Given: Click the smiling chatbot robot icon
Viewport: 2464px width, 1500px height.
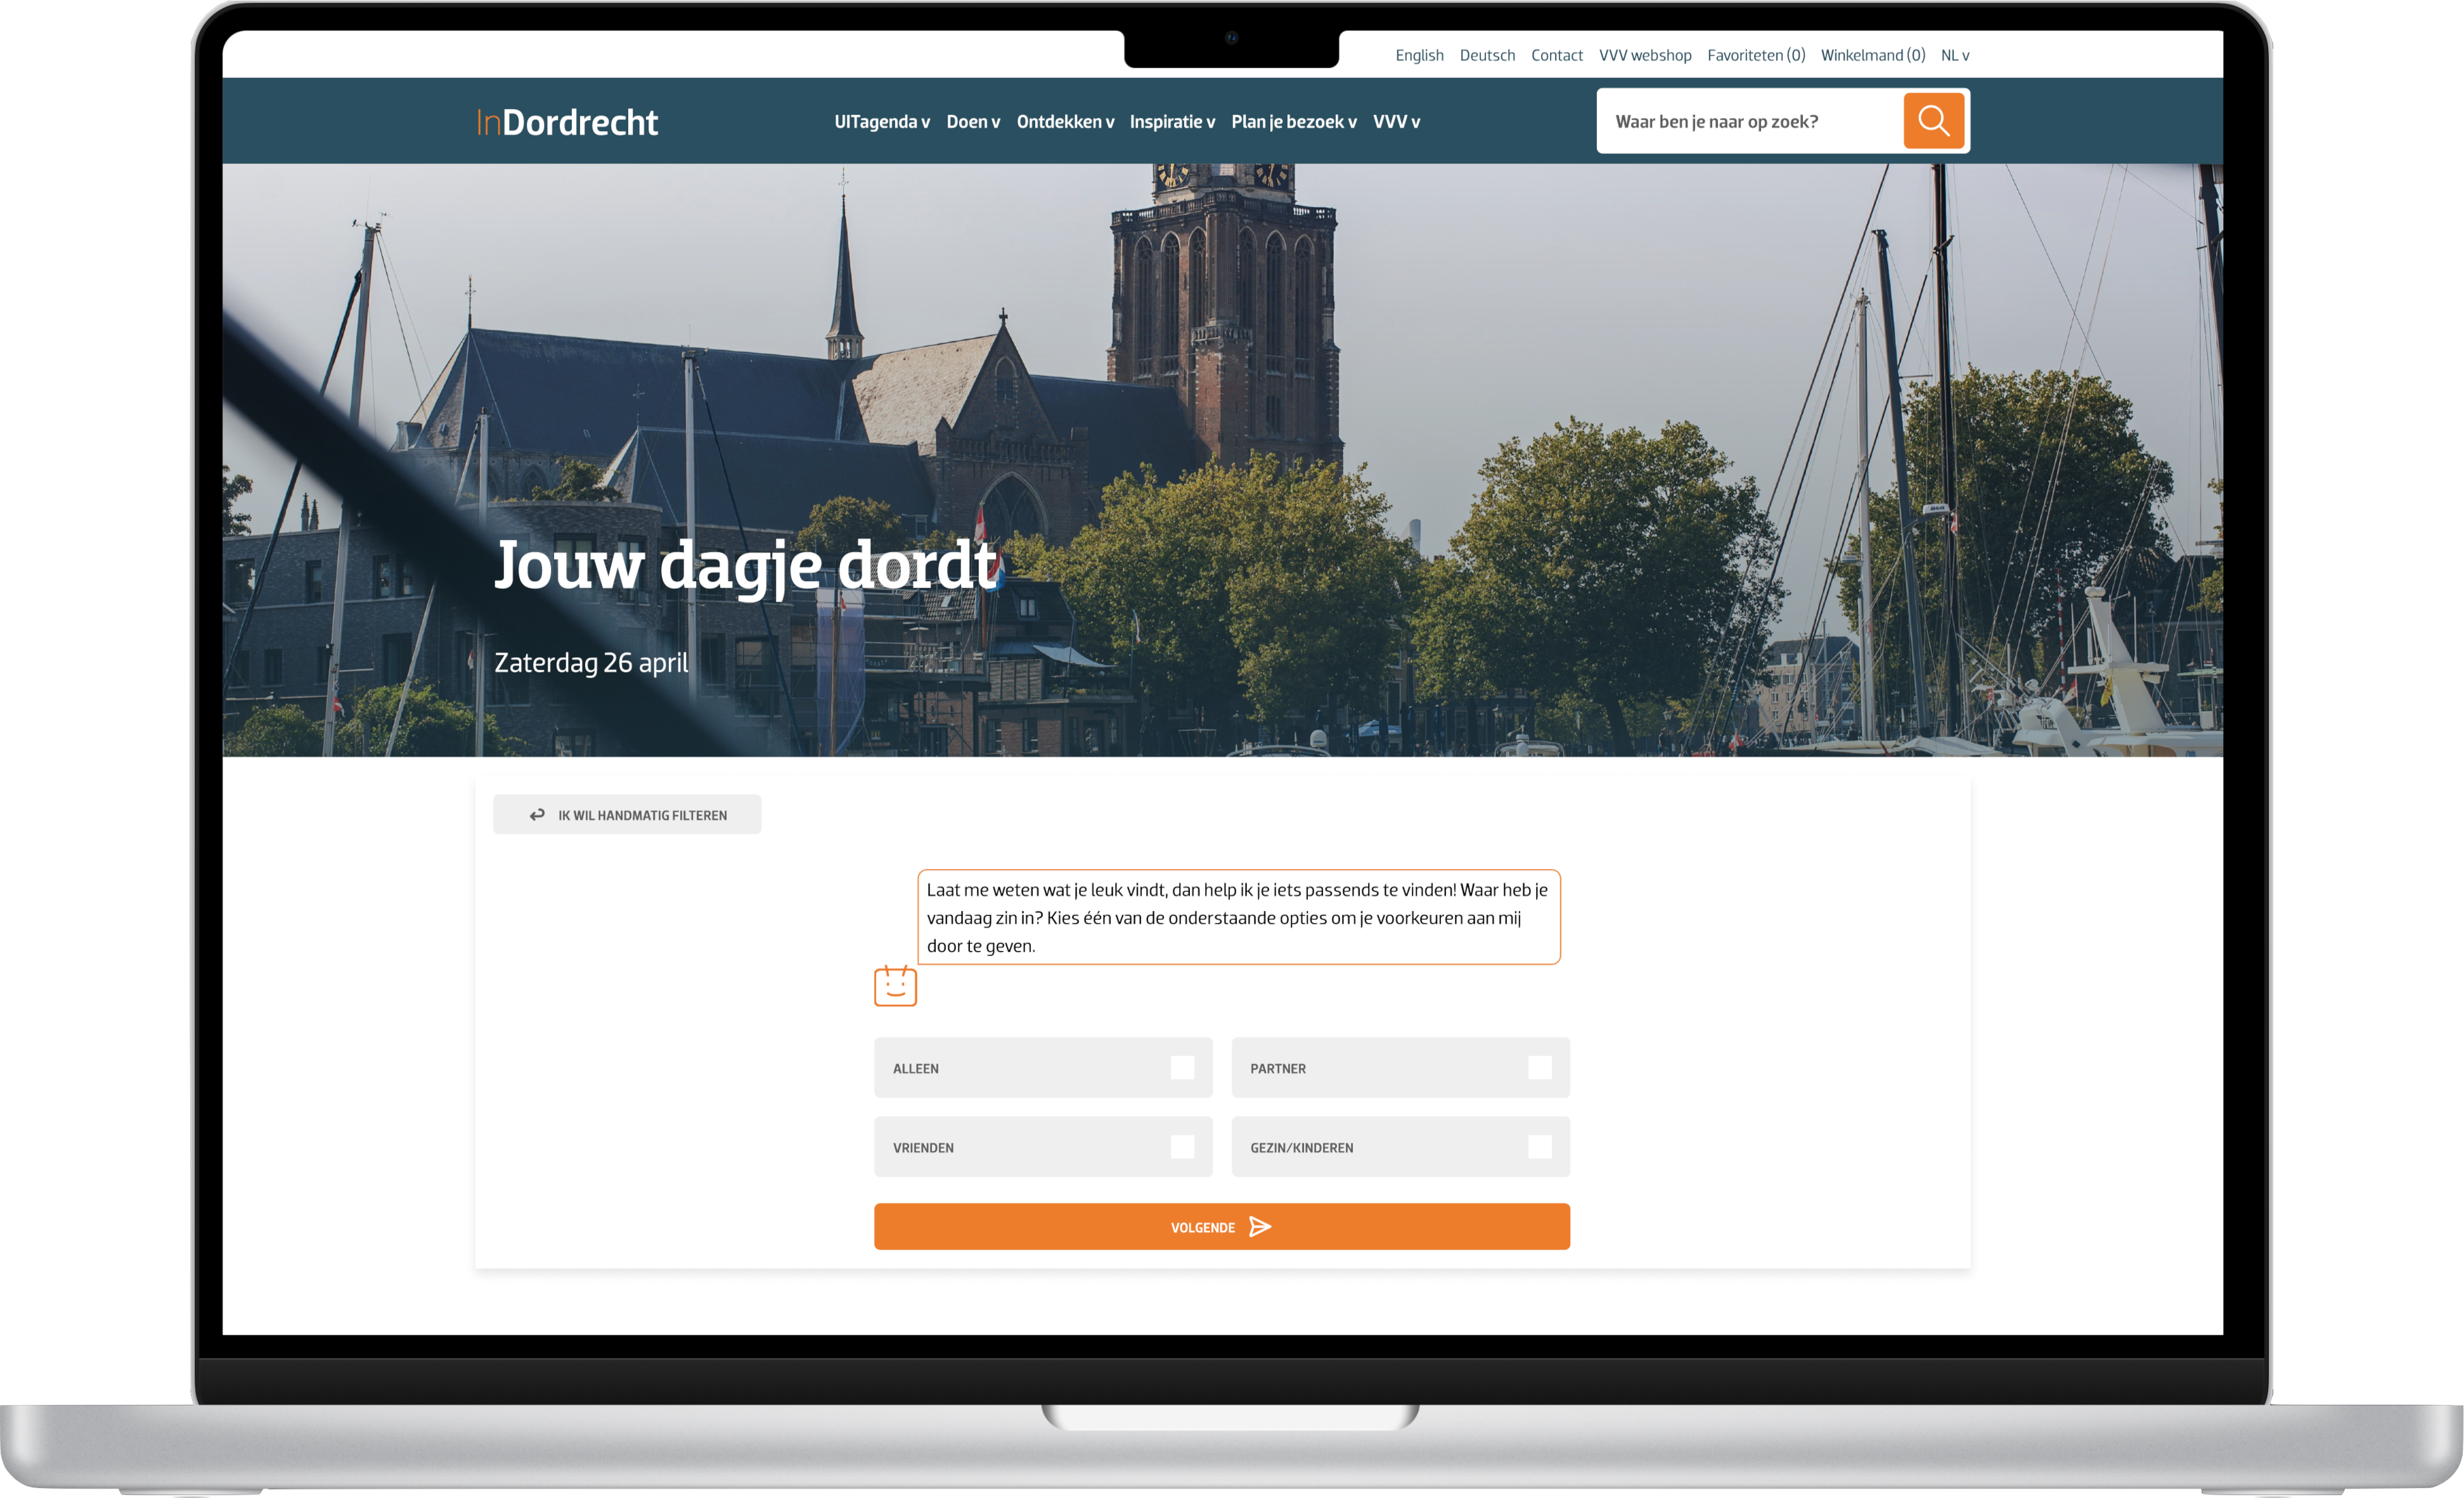Looking at the screenshot, I should pyautogui.click(x=895, y=986).
